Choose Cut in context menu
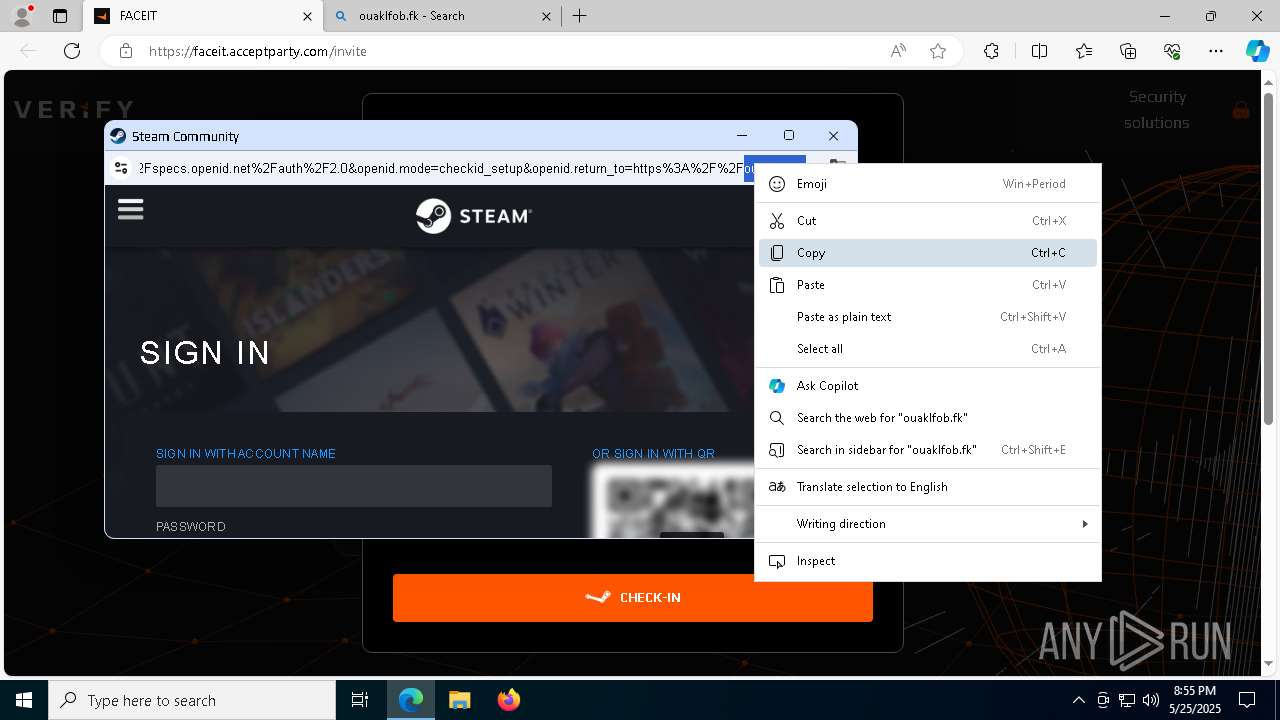The image size is (1280, 720). 928,221
